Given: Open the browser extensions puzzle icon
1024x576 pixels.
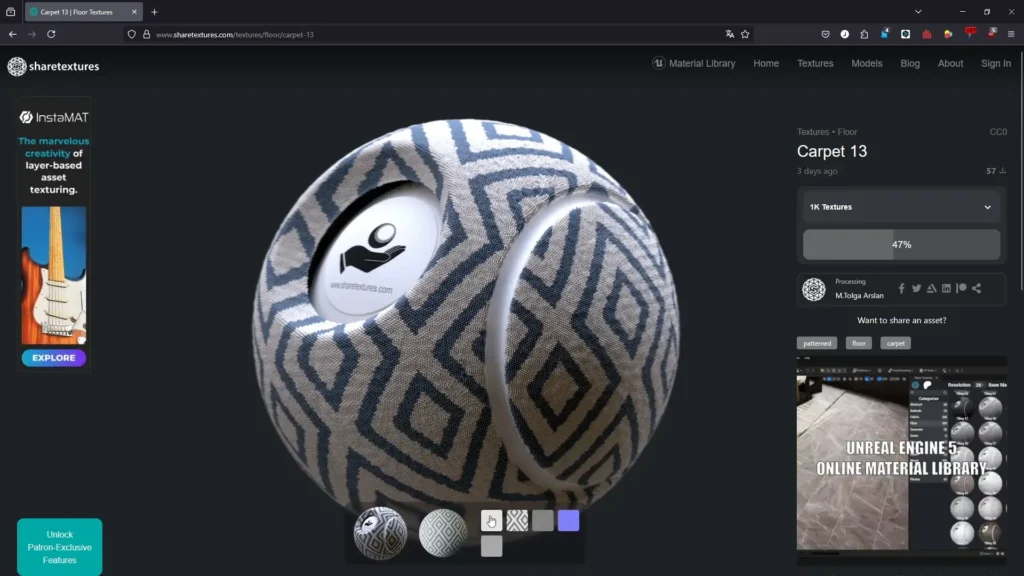Looking at the screenshot, I should tap(864, 34).
